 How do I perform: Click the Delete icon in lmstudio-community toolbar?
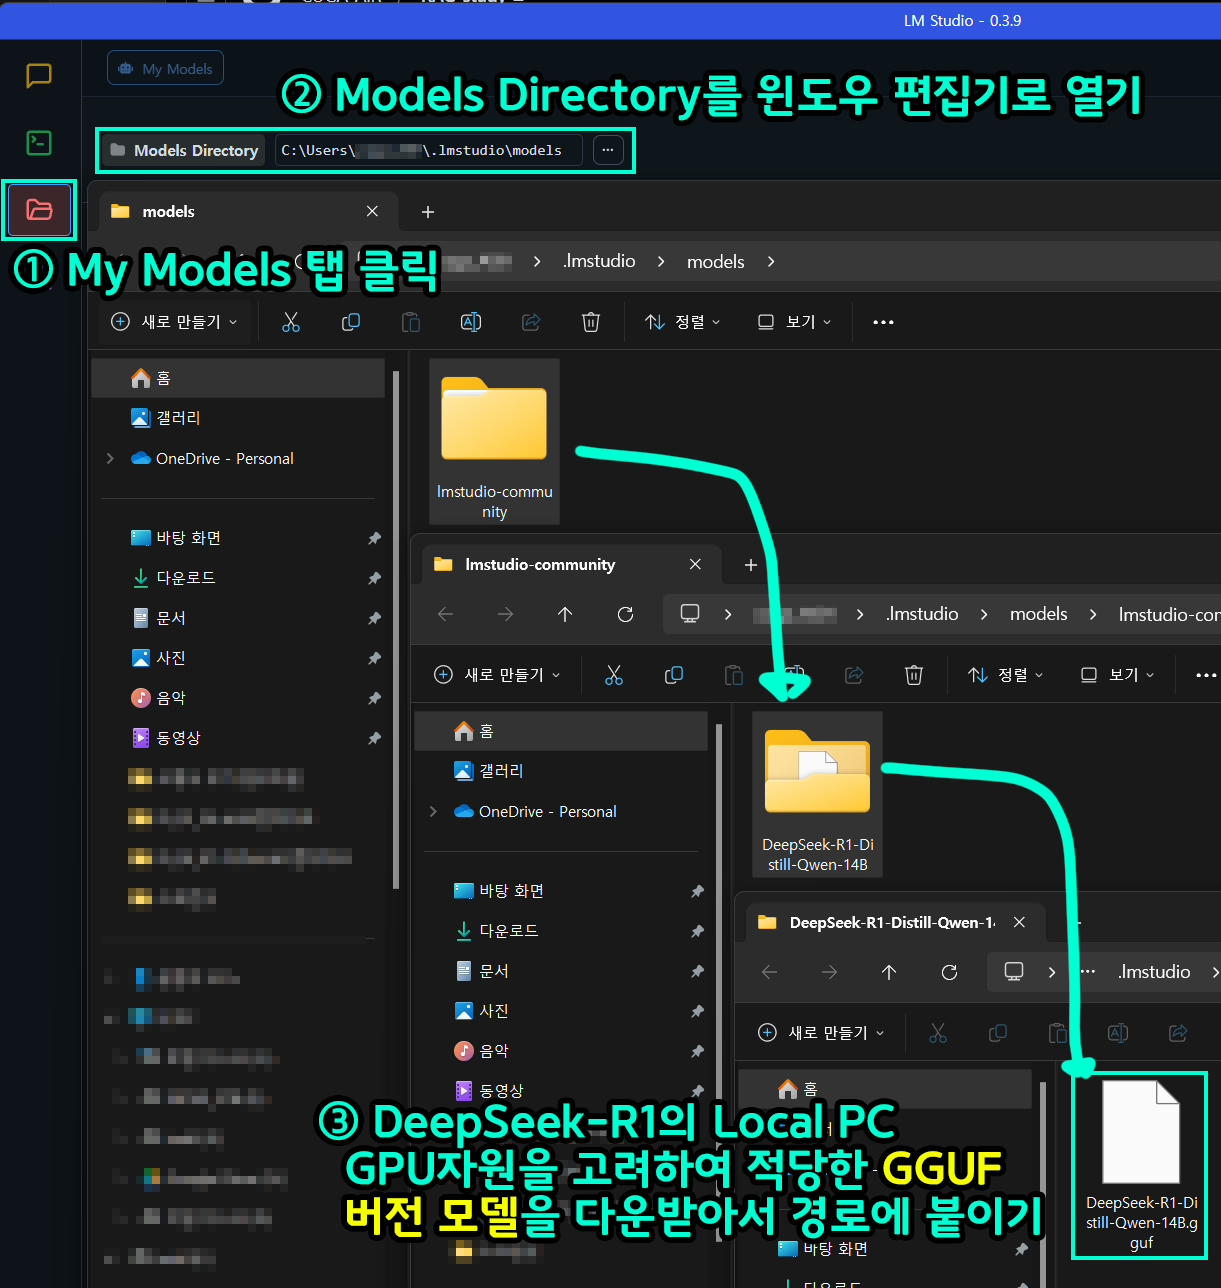[914, 675]
